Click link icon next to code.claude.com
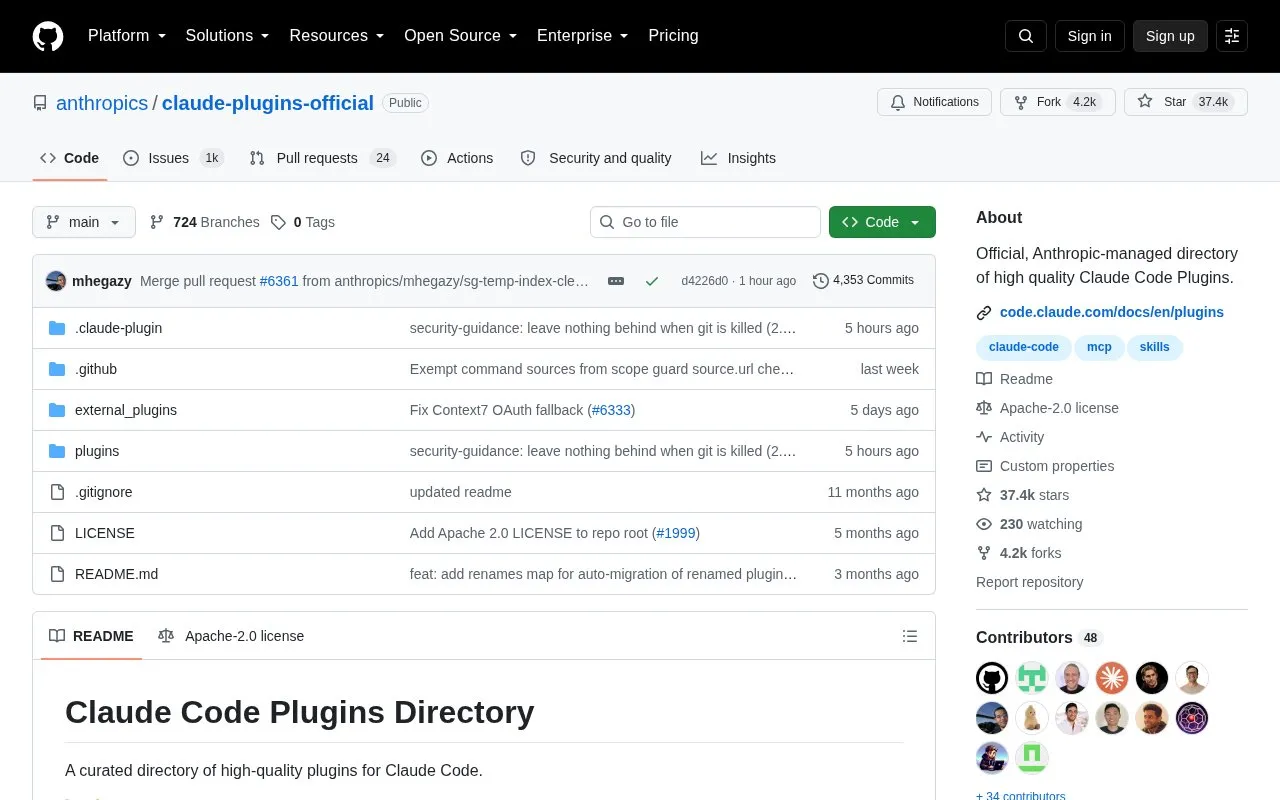 [984, 313]
